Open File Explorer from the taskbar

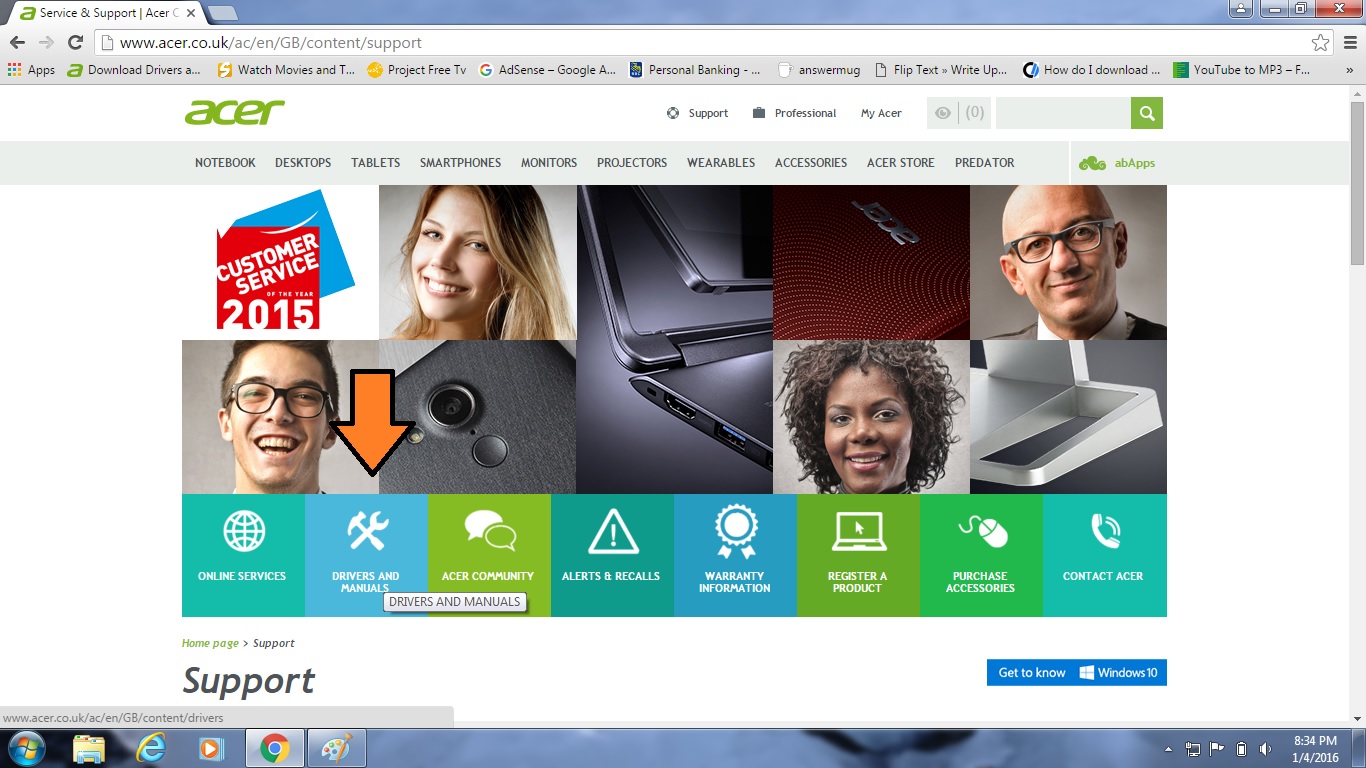click(89, 748)
